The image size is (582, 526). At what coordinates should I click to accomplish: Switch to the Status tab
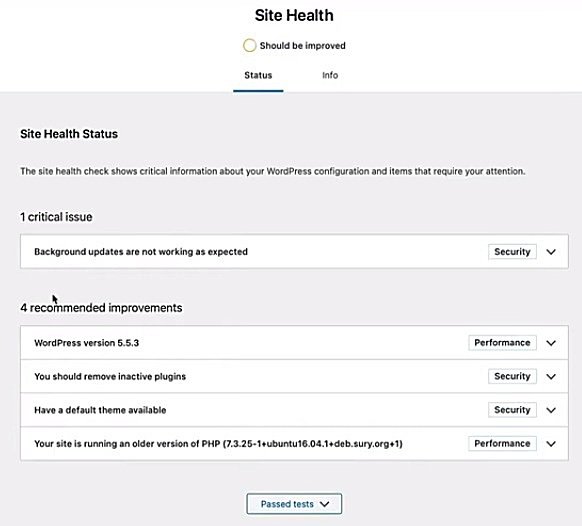point(258,75)
